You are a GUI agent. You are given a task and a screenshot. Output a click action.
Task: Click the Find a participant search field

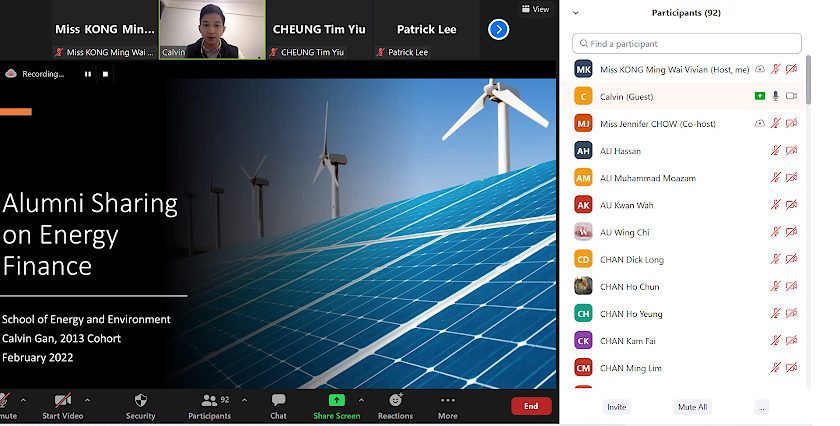click(686, 44)
